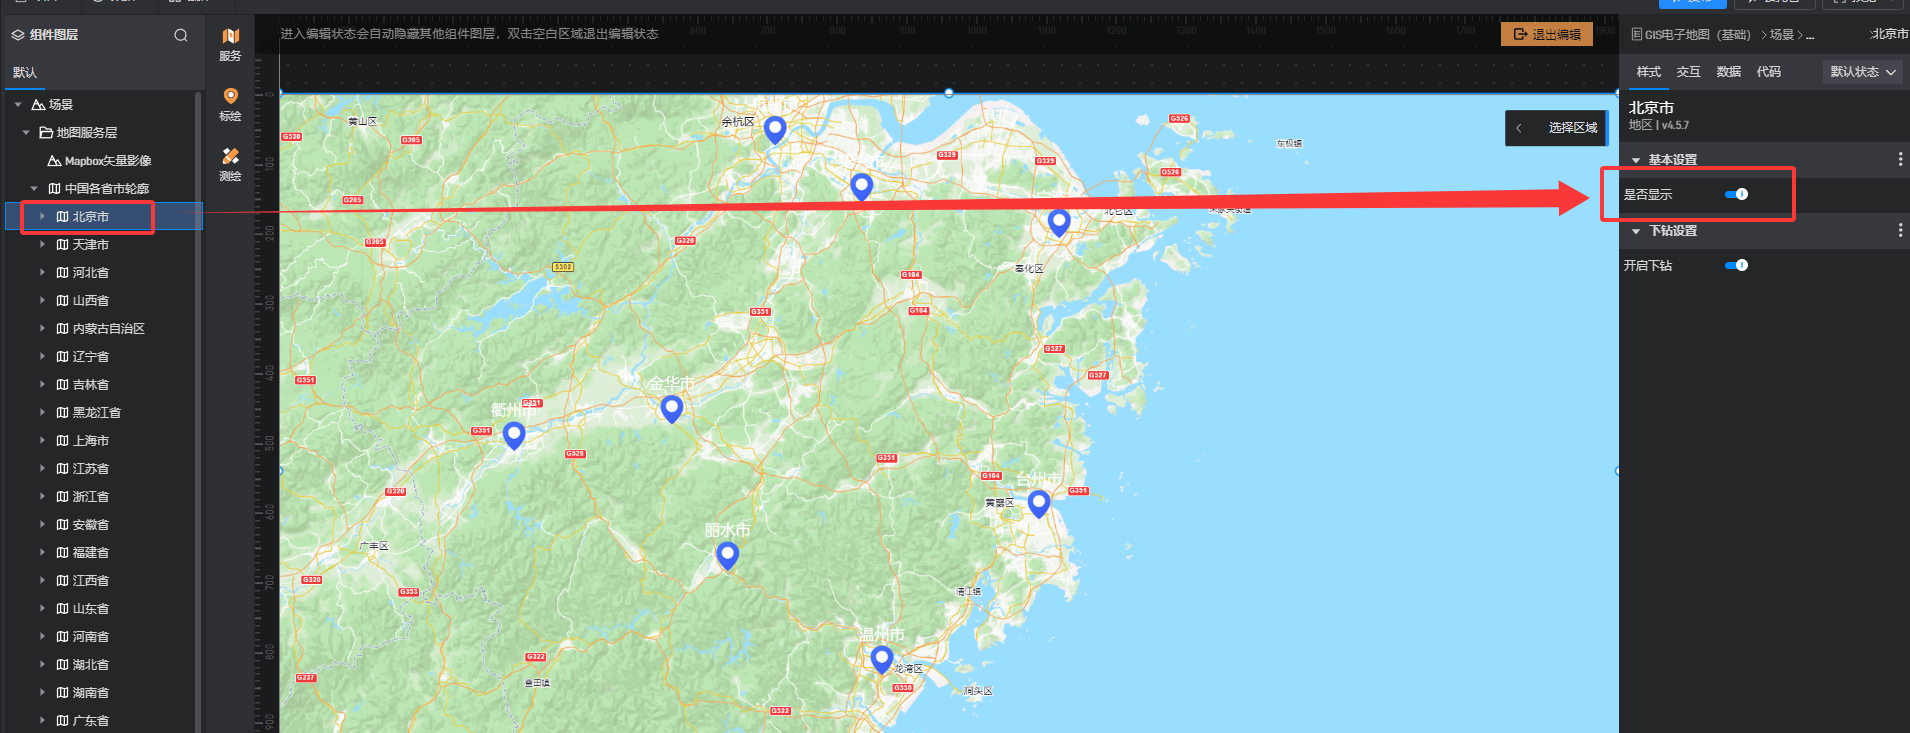Collapse the 基本设置 section

click(1636, 160)
